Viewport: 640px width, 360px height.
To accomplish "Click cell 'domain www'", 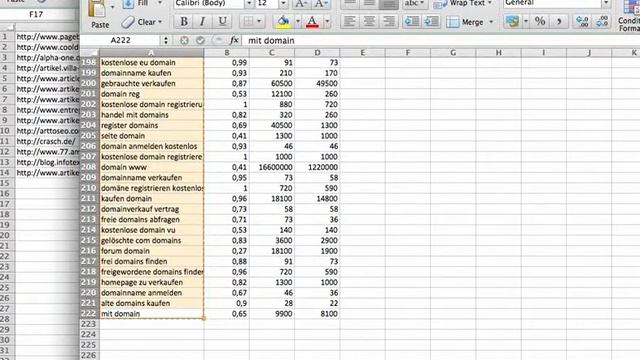I will pos(151,167).
